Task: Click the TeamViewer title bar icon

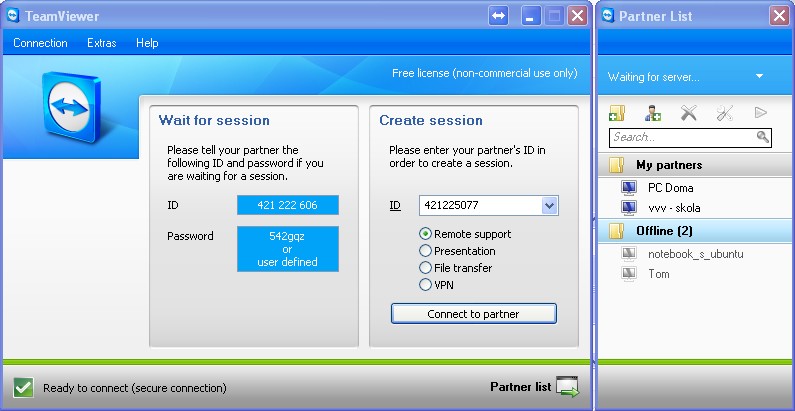Action: pos(13,16)
